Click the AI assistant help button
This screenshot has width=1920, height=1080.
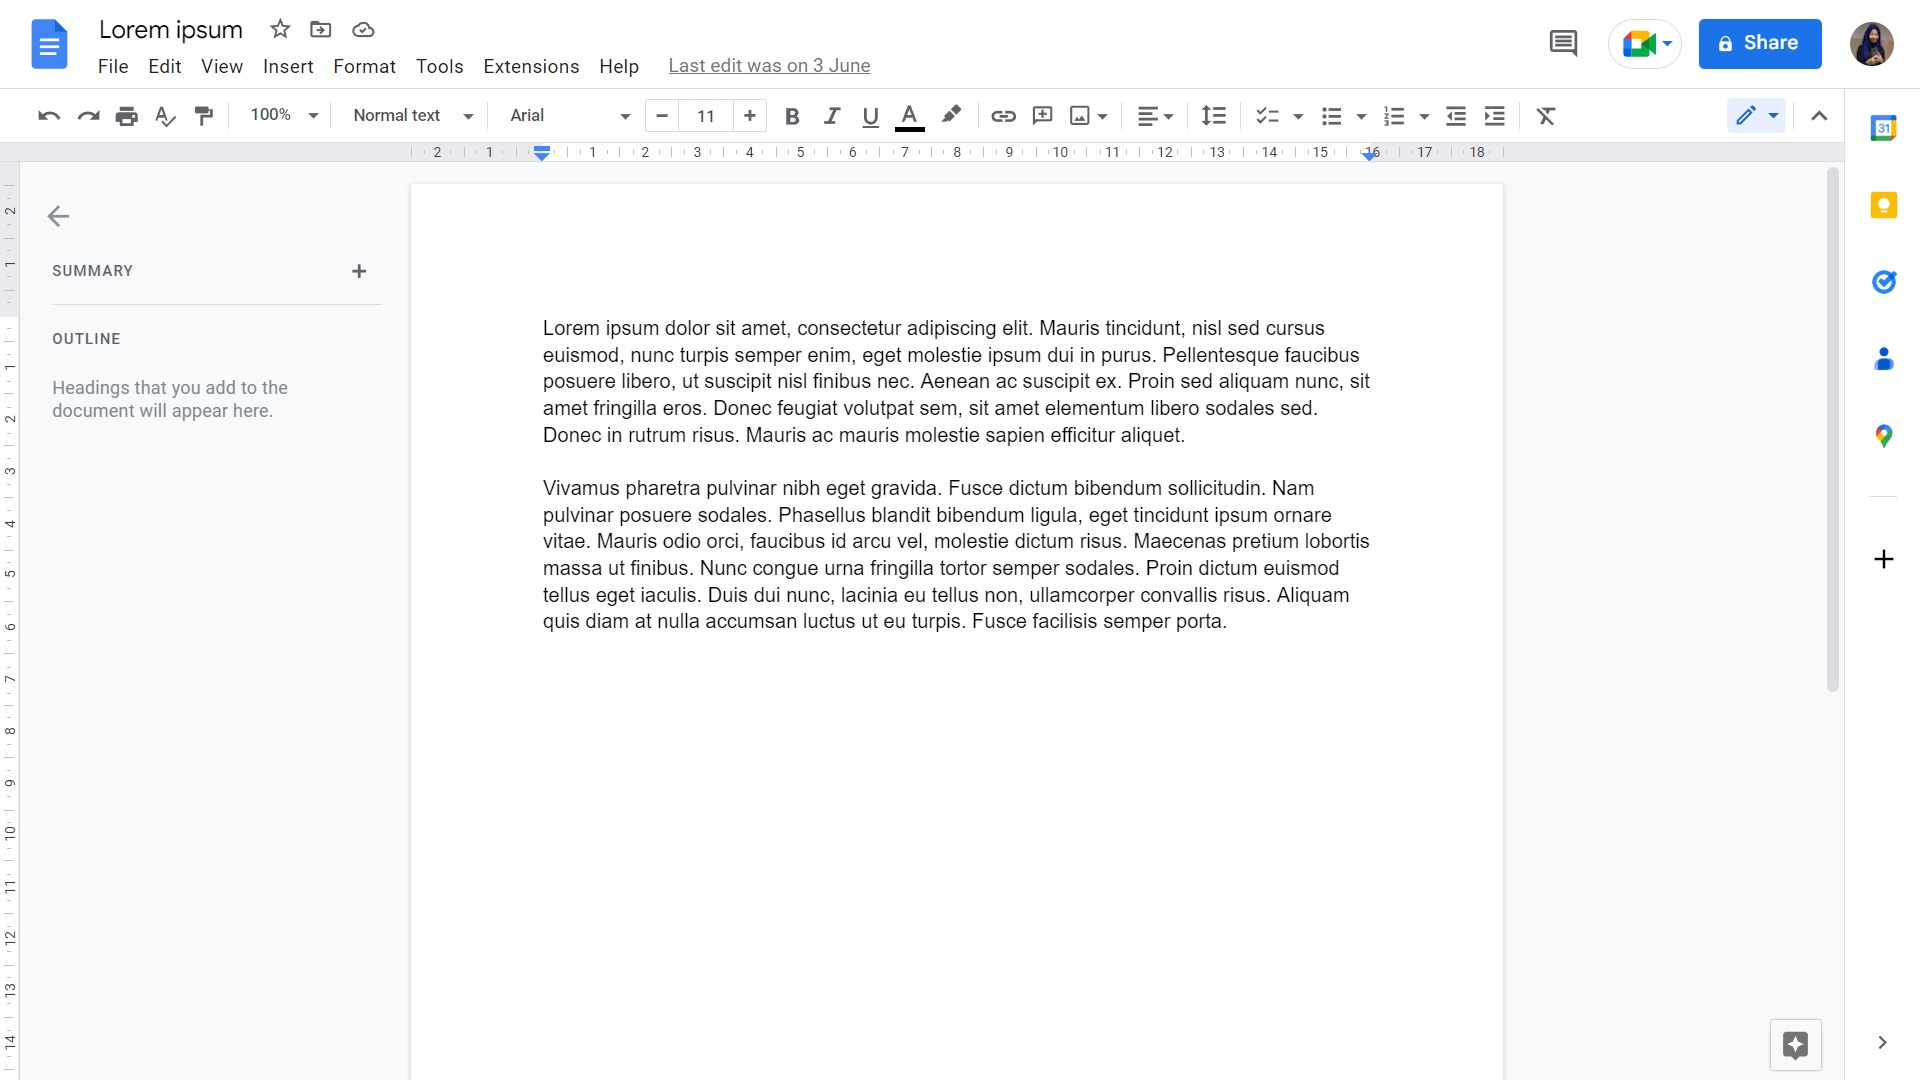(1796, 1043)
